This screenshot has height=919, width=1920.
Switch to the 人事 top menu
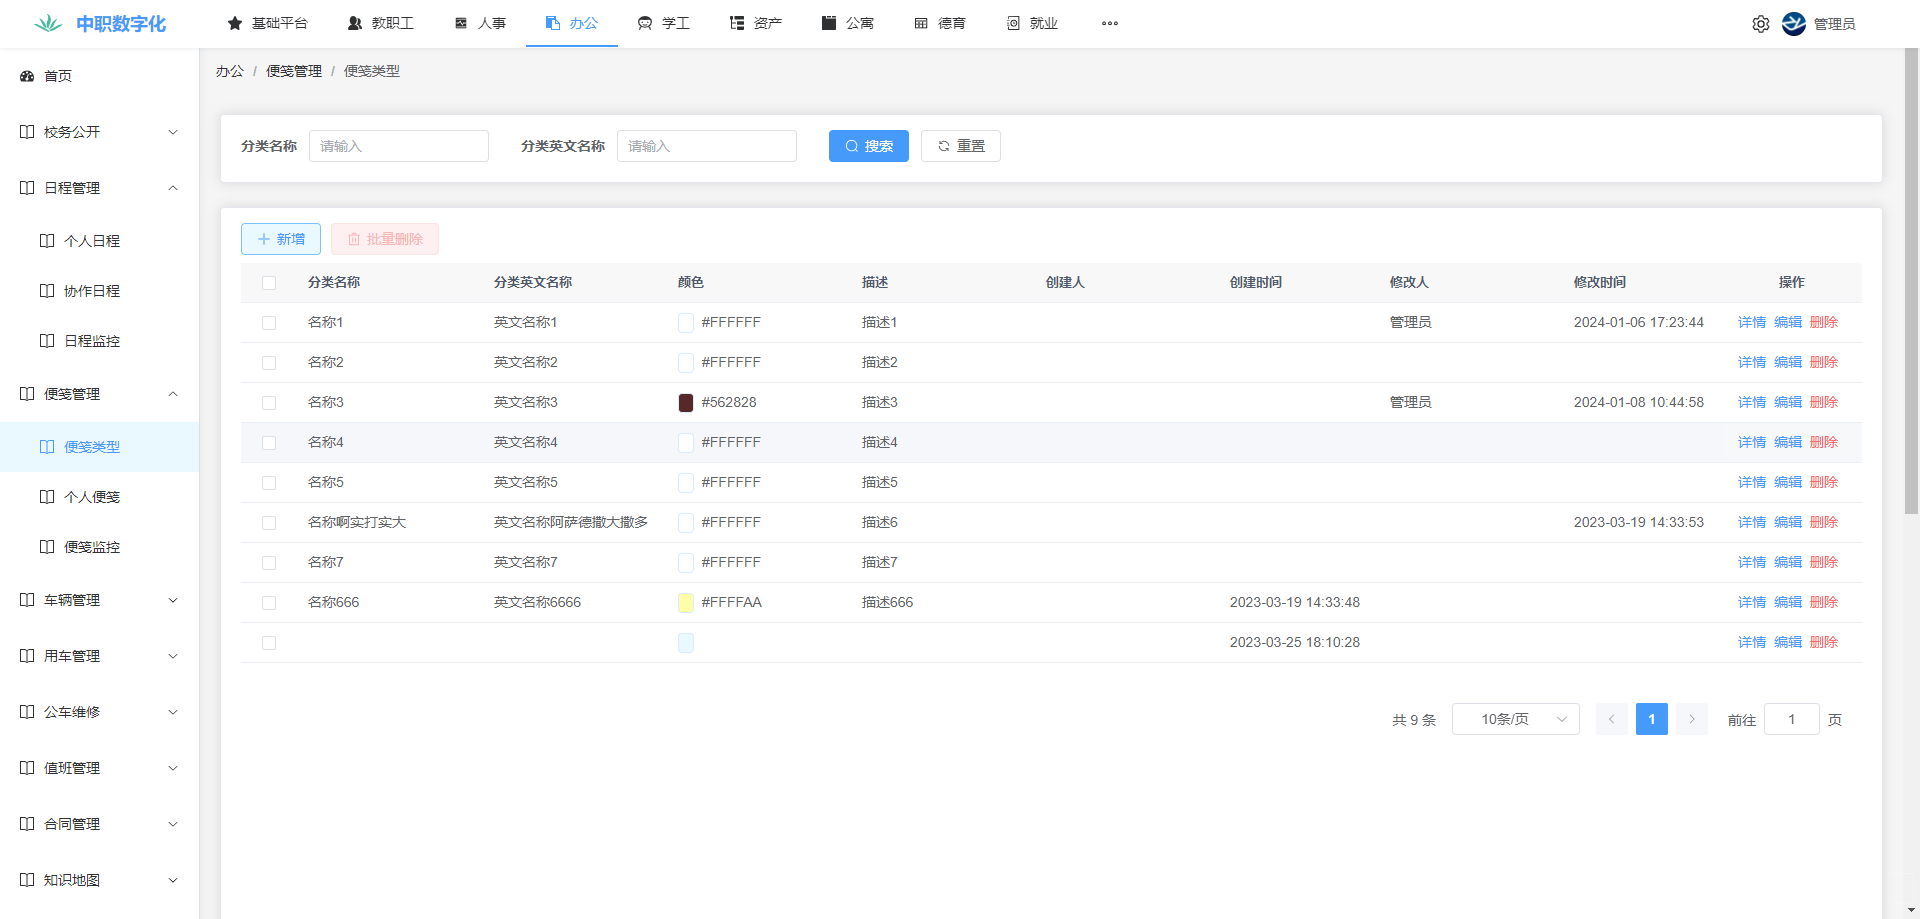coord(480,23)
